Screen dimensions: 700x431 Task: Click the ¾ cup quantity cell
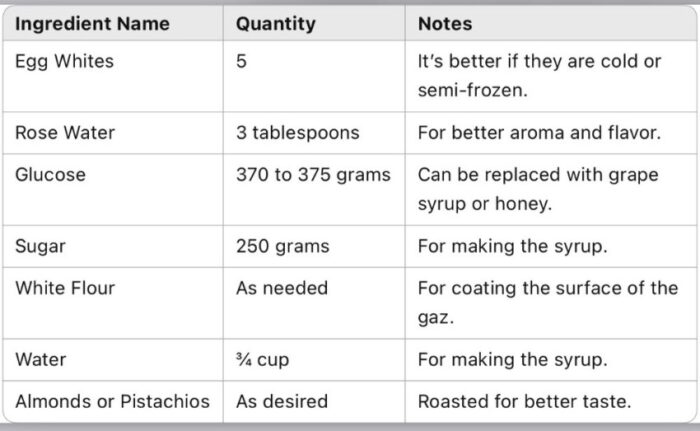(262, 359)
